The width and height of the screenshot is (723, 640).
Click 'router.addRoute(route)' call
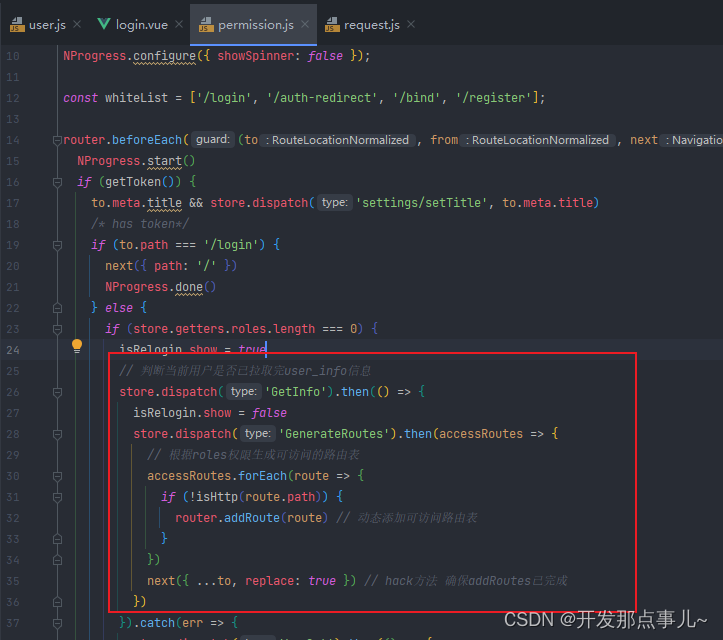click(x=251, y=518)
